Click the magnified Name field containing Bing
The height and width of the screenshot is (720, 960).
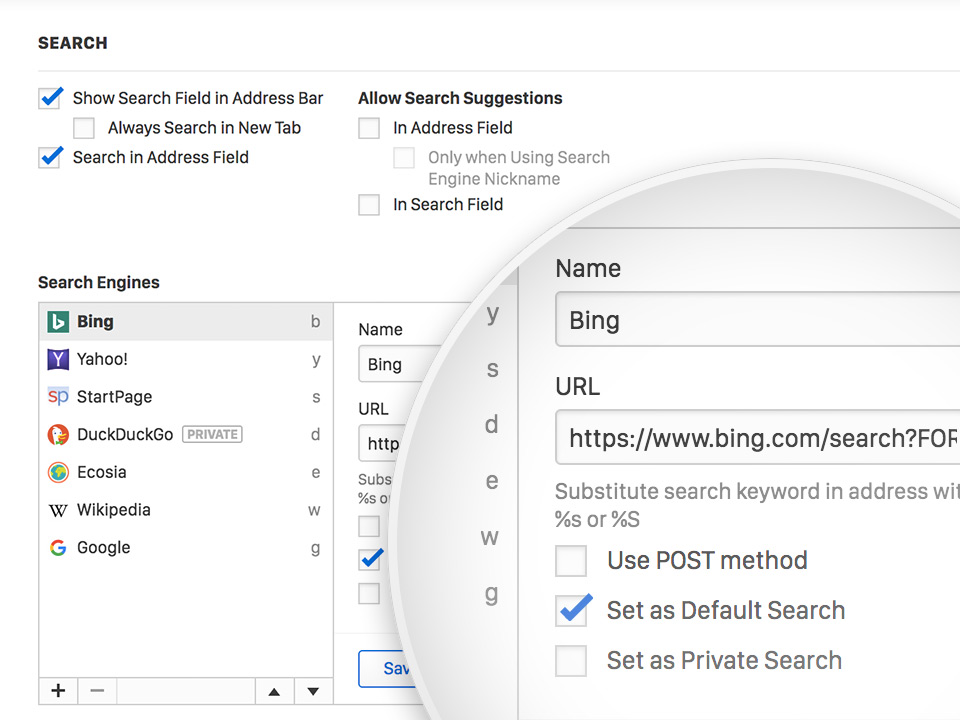(757, 320)
